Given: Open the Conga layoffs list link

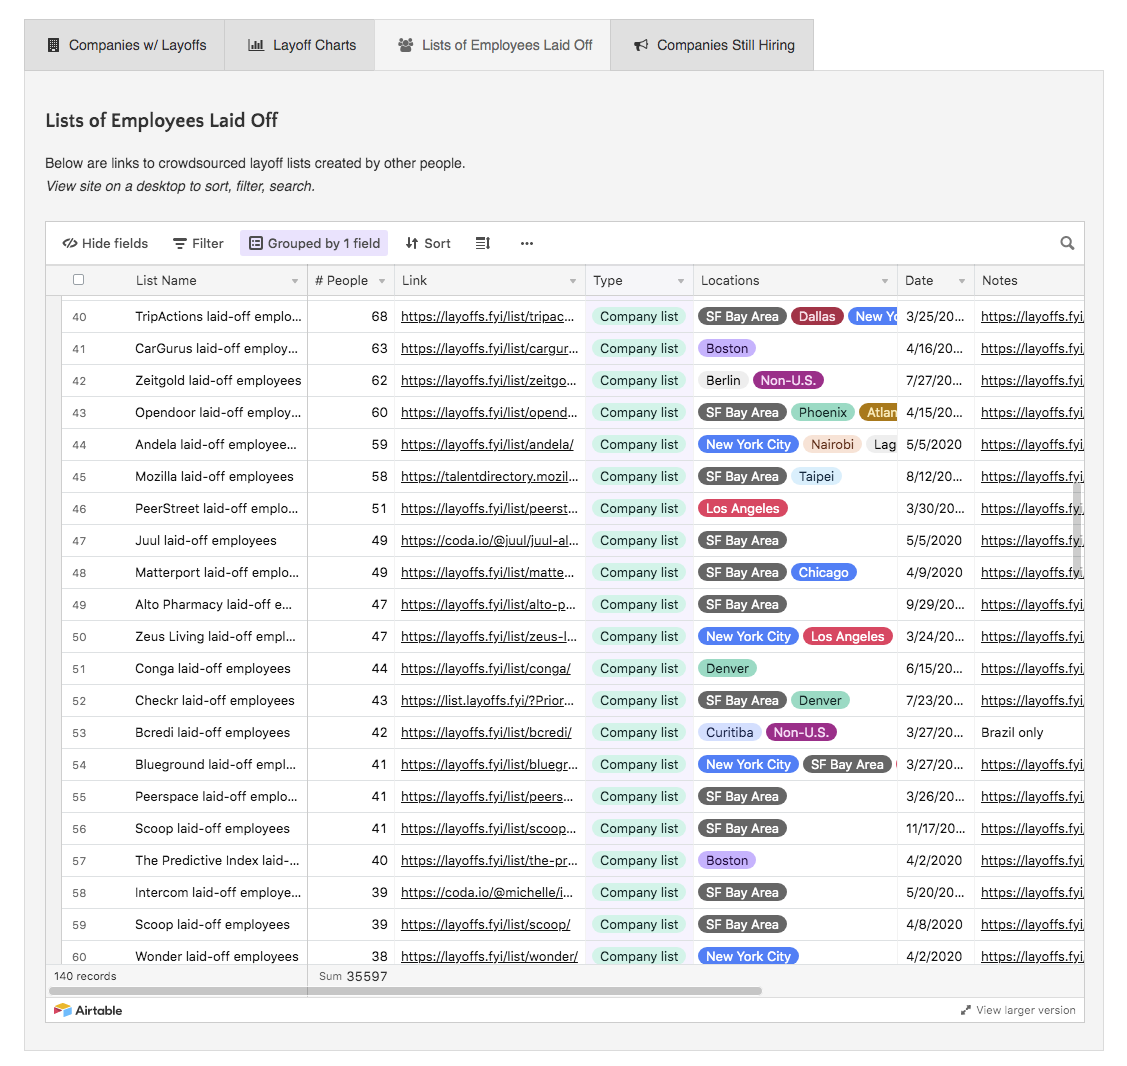Looking at the screenshot, I should [486, 668].
